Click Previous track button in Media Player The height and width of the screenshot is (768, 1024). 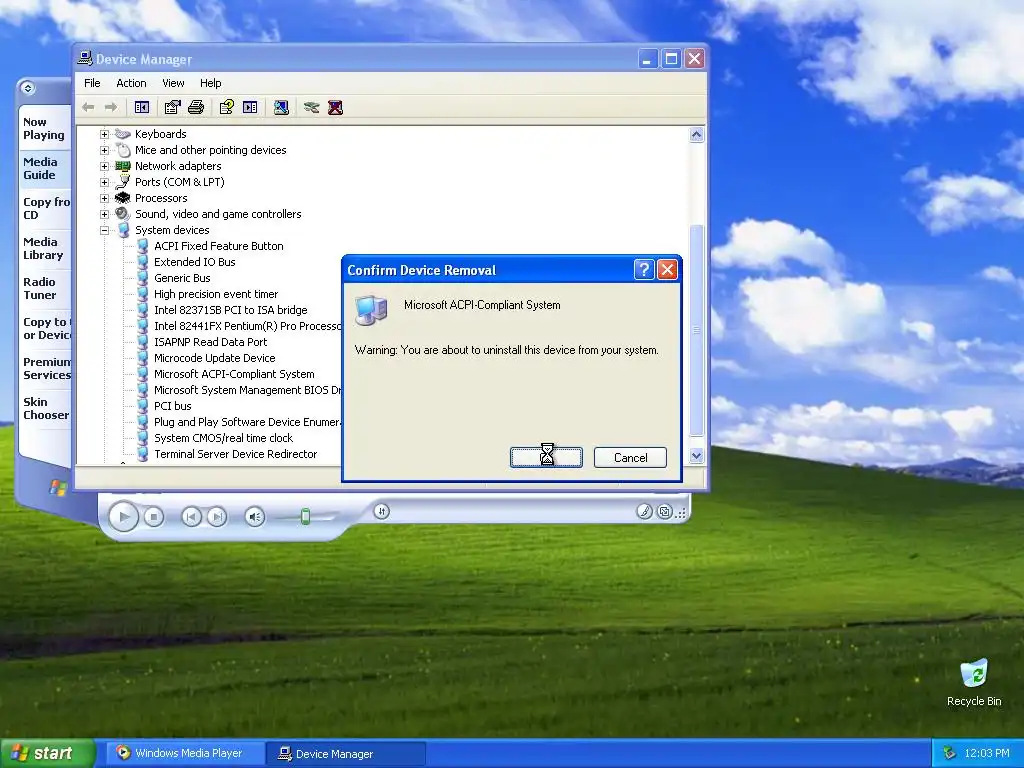point(191,517)
